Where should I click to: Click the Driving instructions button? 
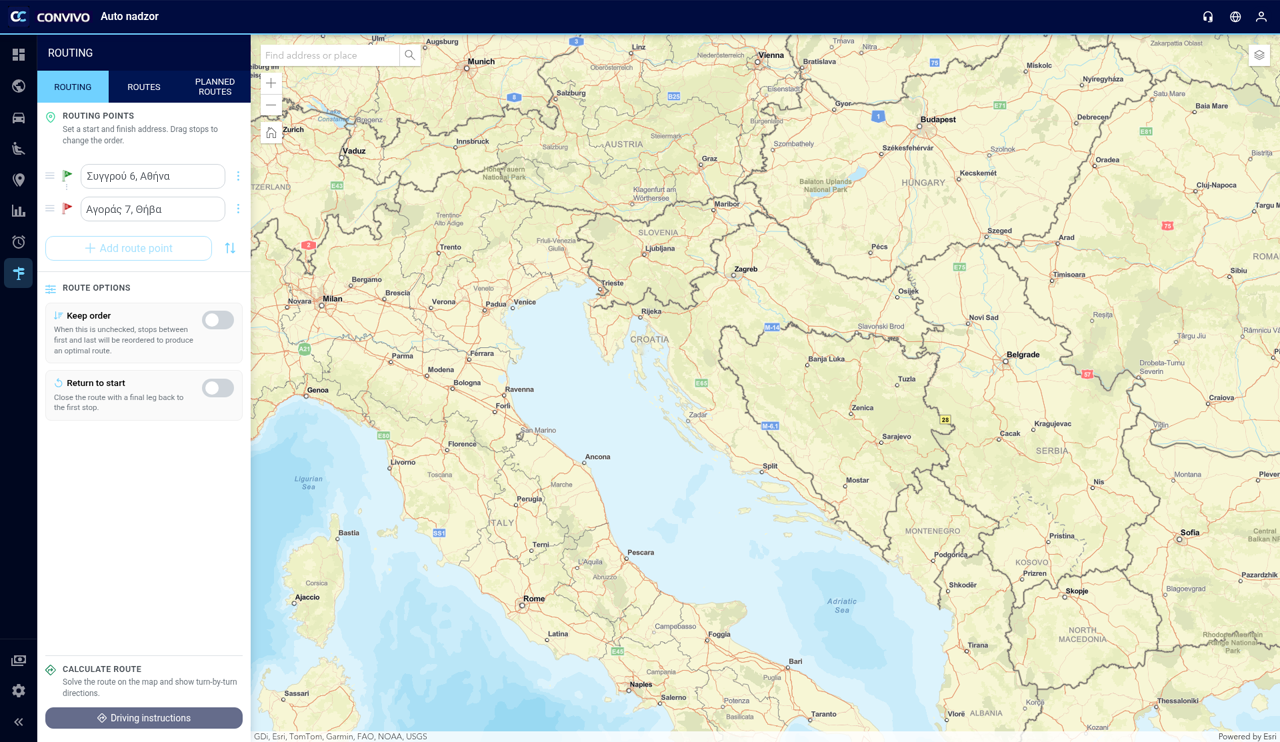click(144, 718)
